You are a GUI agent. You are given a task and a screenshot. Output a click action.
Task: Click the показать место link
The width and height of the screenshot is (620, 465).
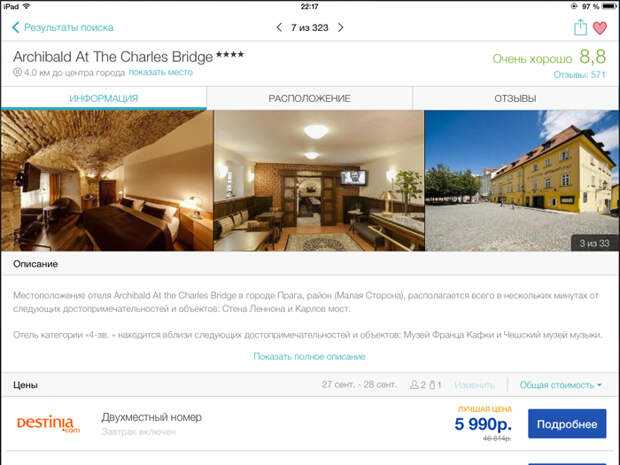(161, 72)
